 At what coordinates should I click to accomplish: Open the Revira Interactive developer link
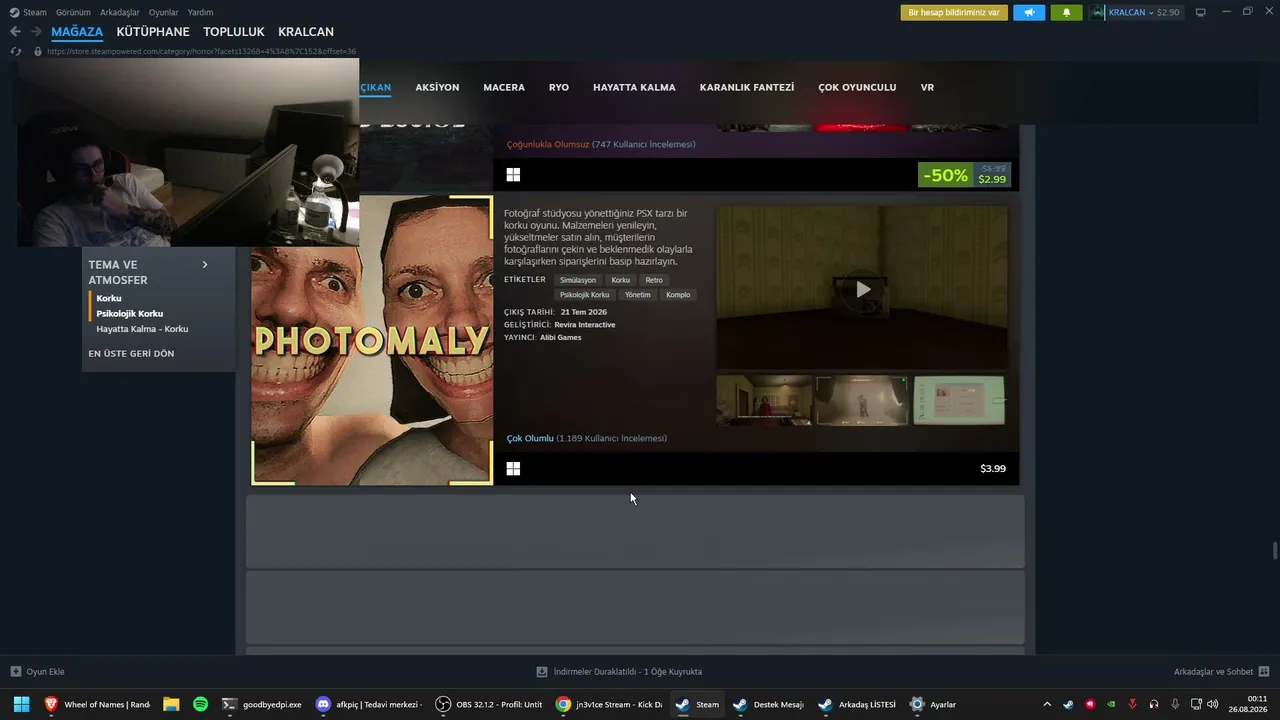[585, 325]
